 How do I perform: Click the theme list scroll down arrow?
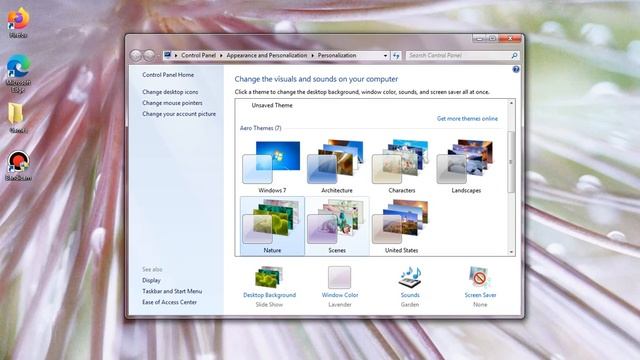(x=511, y=252)
